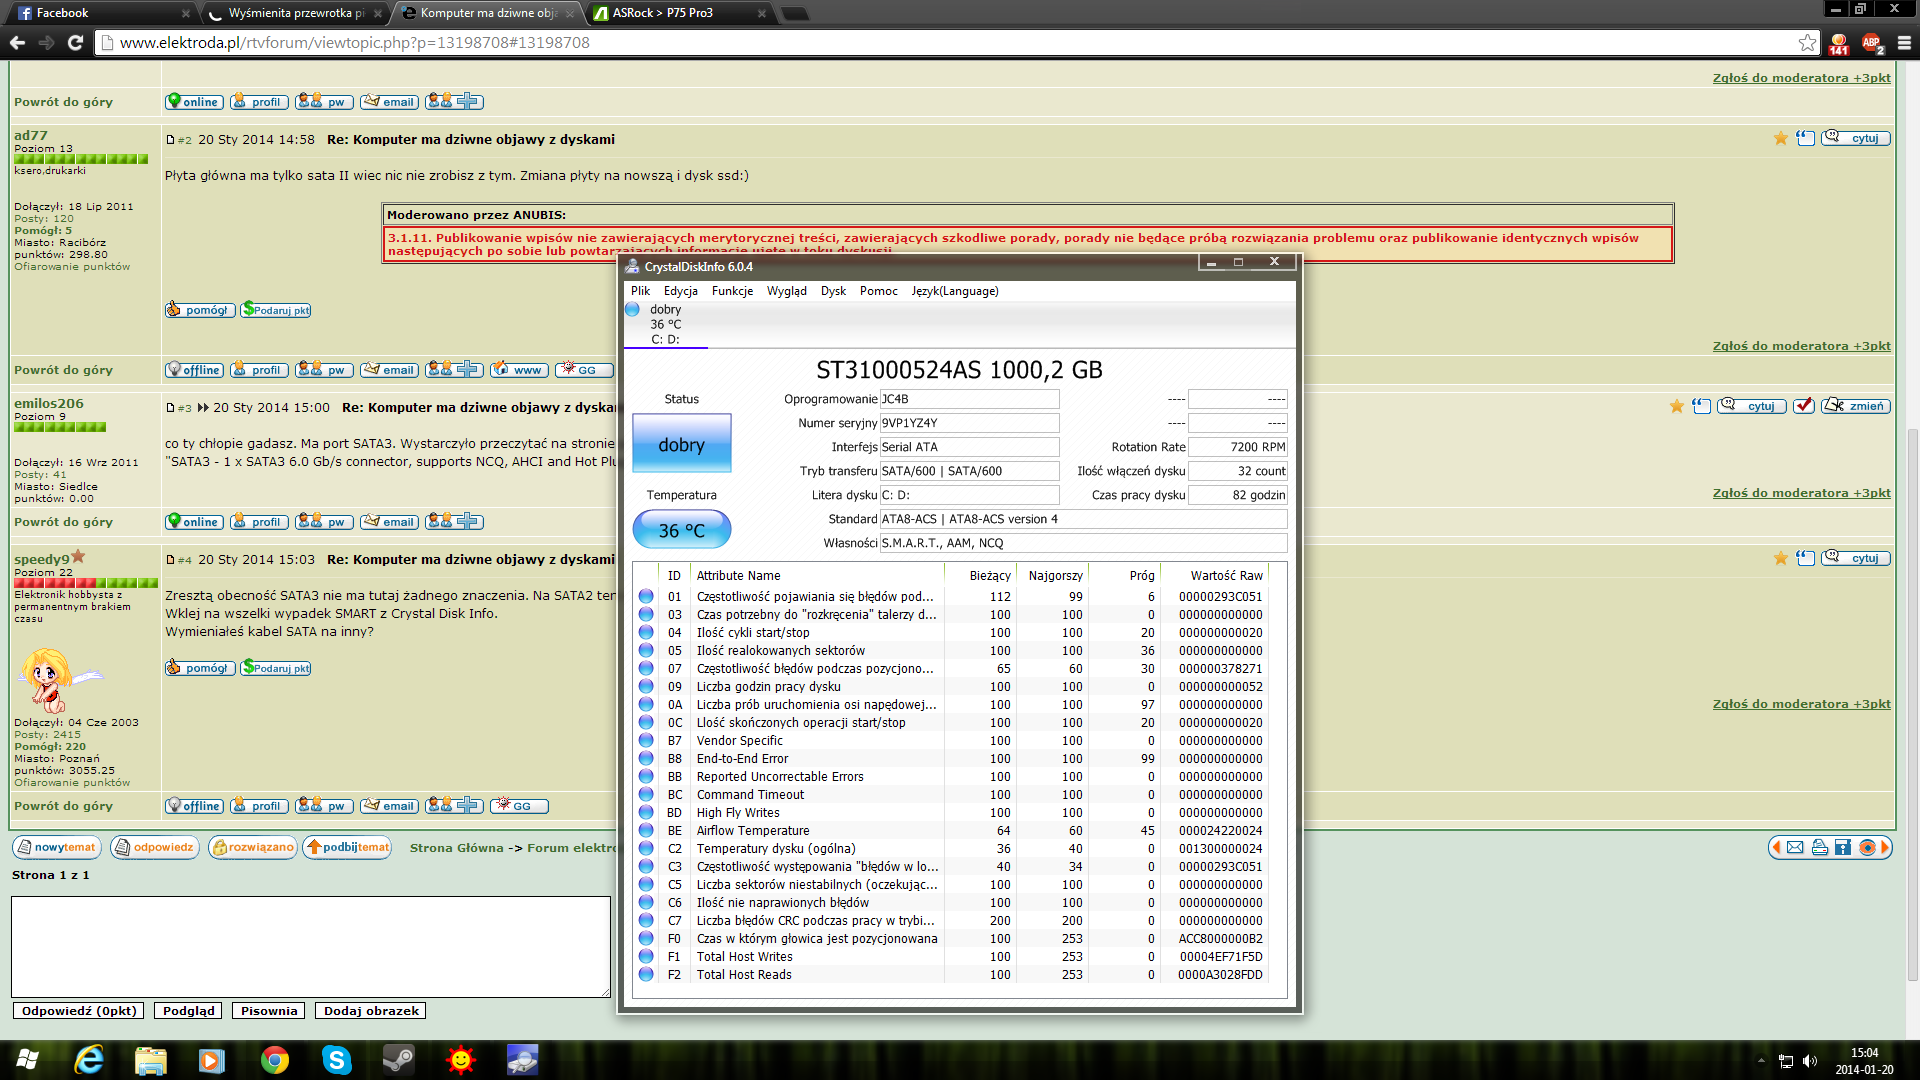Open the Windows Start button
Screen dimensions: 1920x1080
click(27, 1059)
